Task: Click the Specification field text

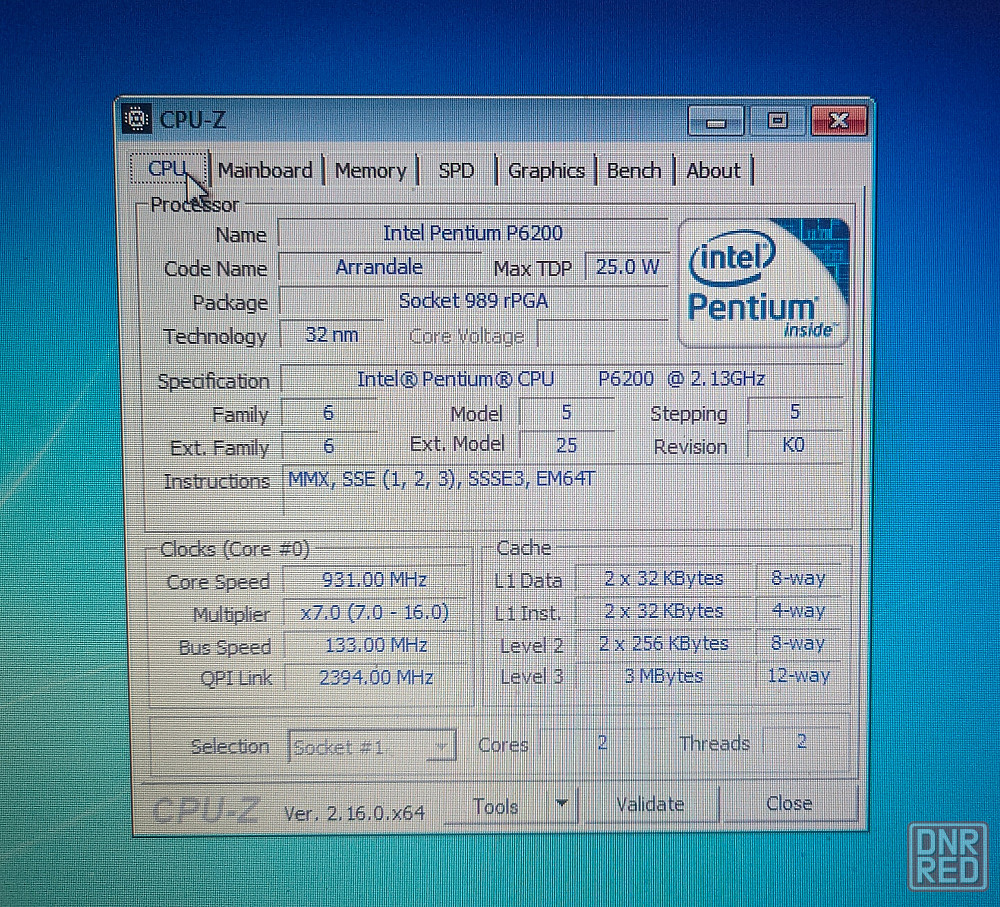Action: 561,380
